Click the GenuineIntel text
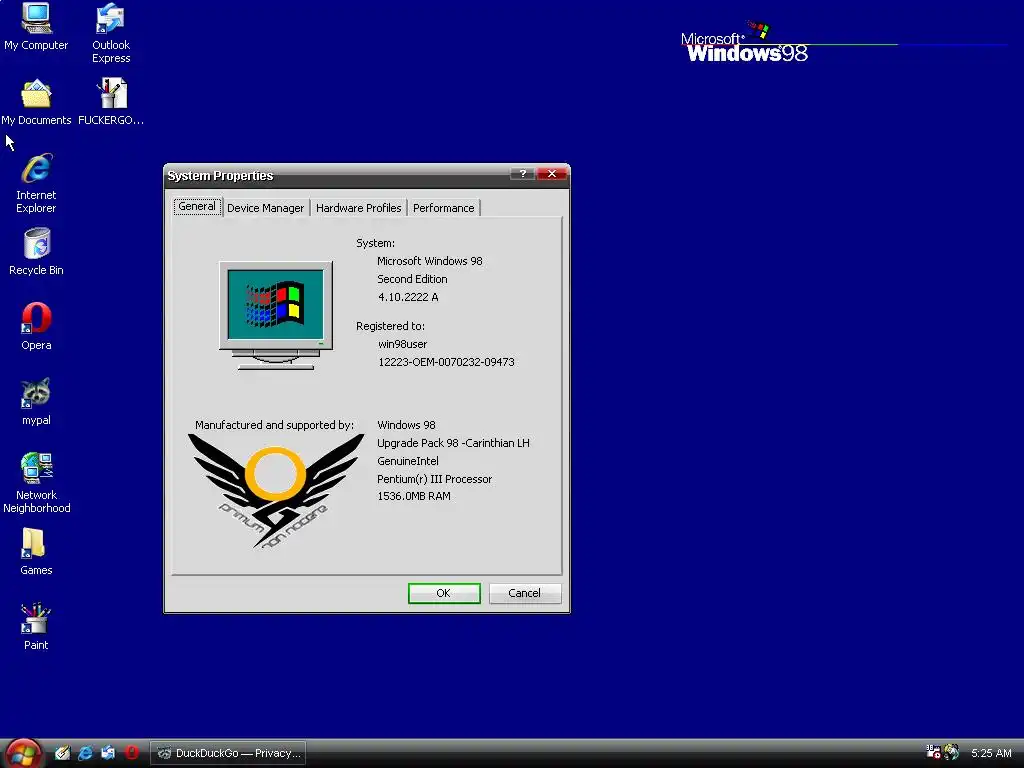 [x=408, y=461]
